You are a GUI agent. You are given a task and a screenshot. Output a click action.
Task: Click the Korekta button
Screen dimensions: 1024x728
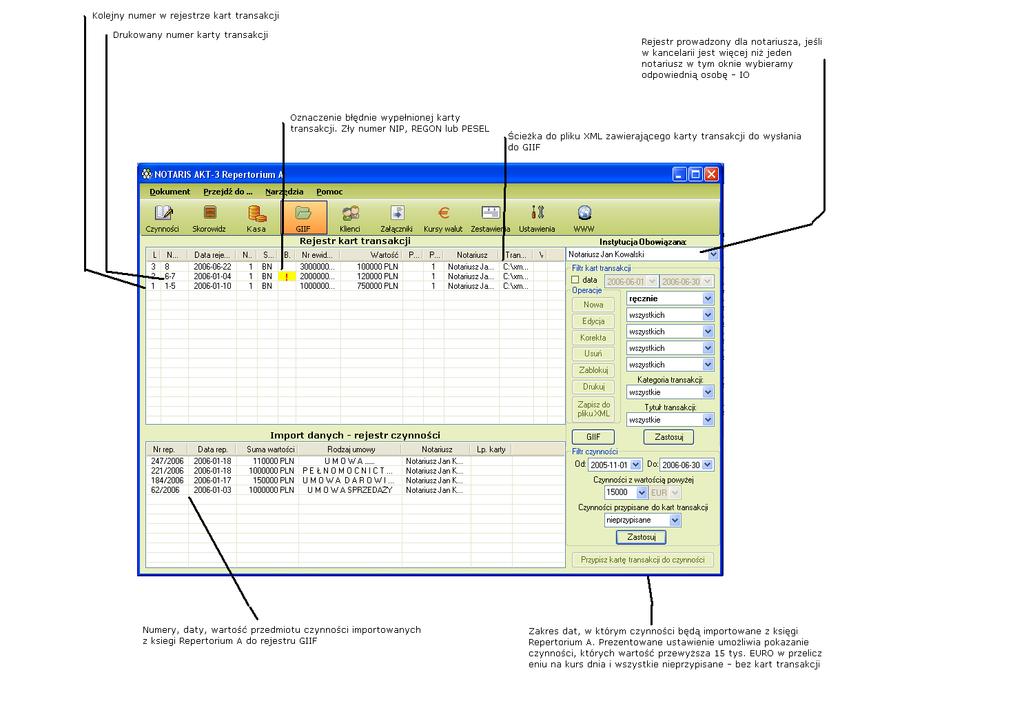tap(593, 338)
